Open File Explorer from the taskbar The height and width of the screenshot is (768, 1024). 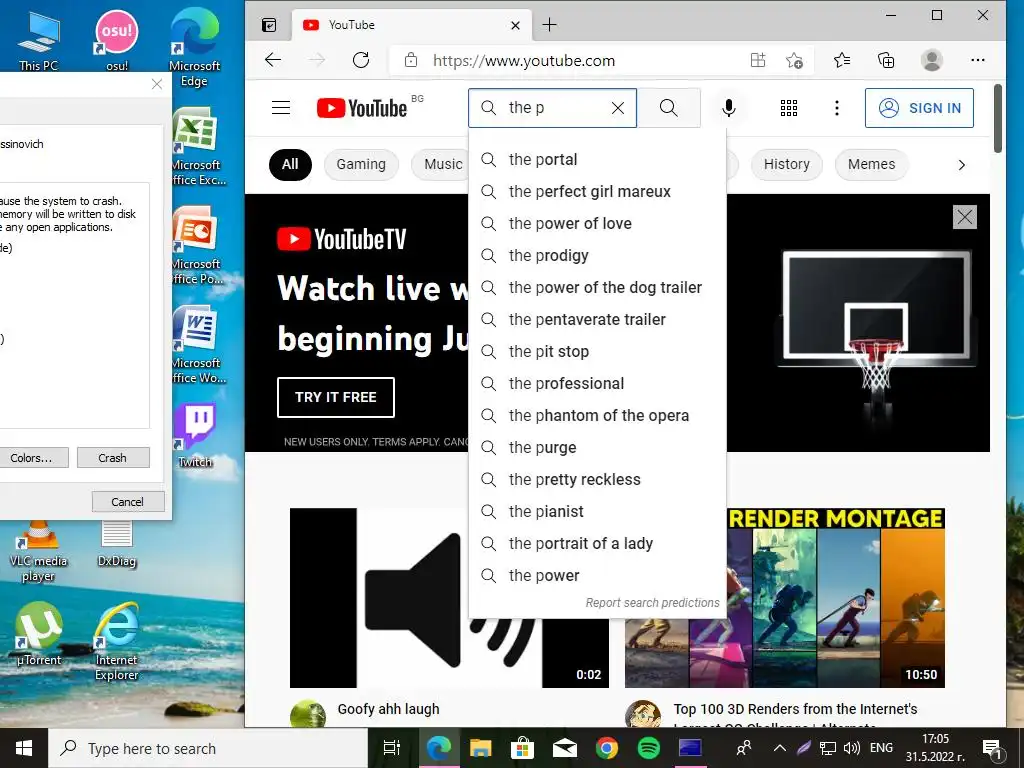point(480,748)
